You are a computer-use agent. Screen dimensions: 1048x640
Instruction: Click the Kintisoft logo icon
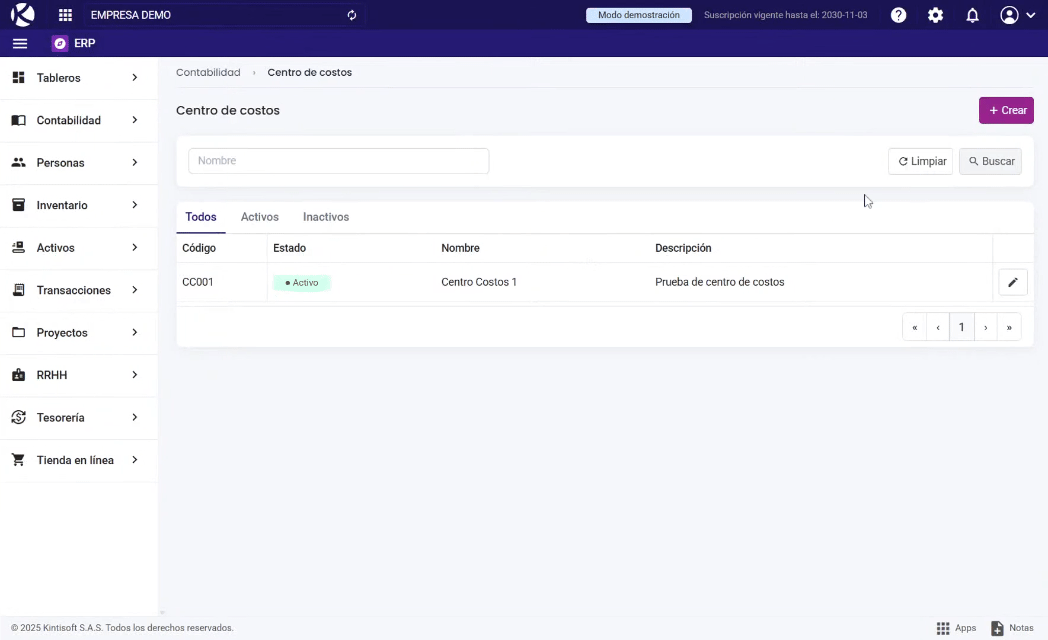(22, 15)
